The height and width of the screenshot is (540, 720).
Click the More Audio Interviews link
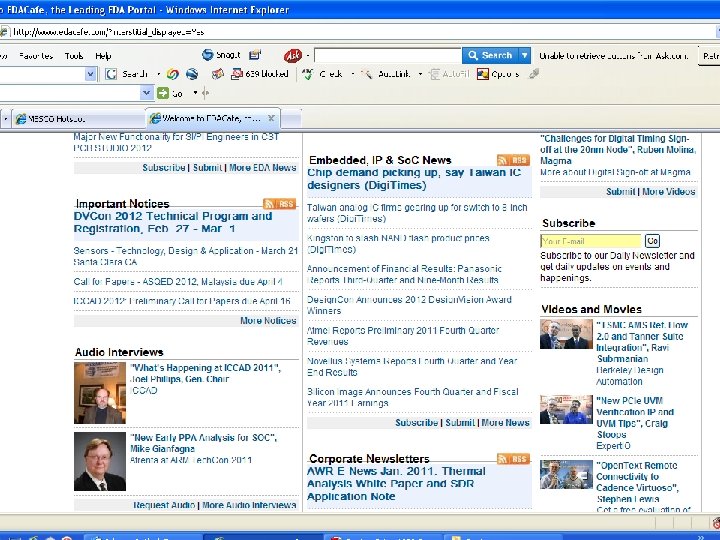249,505
